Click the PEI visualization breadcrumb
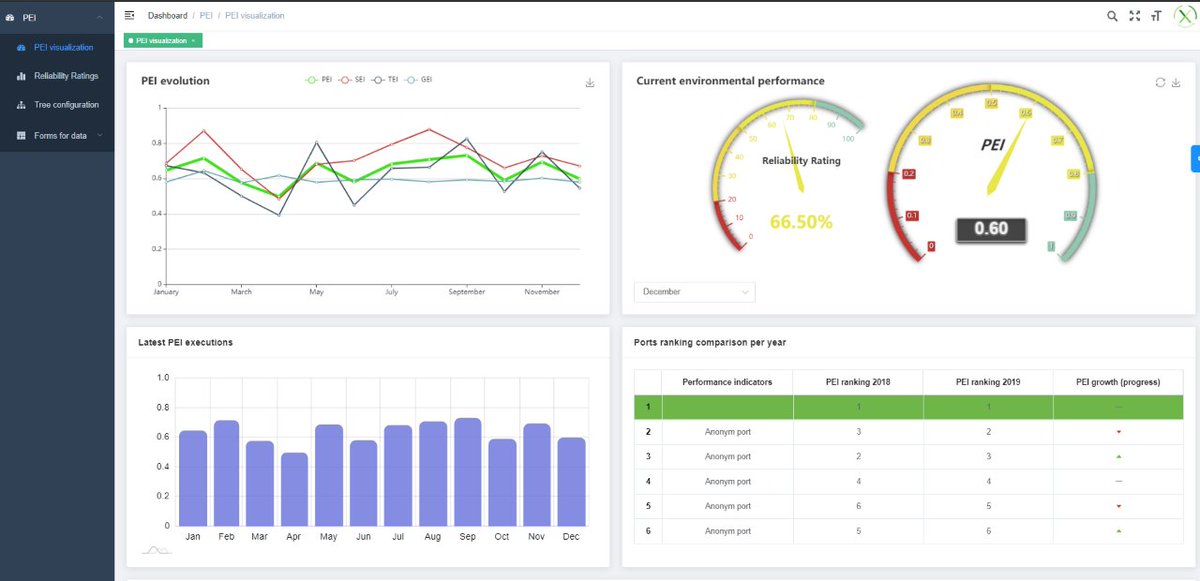 254,16
